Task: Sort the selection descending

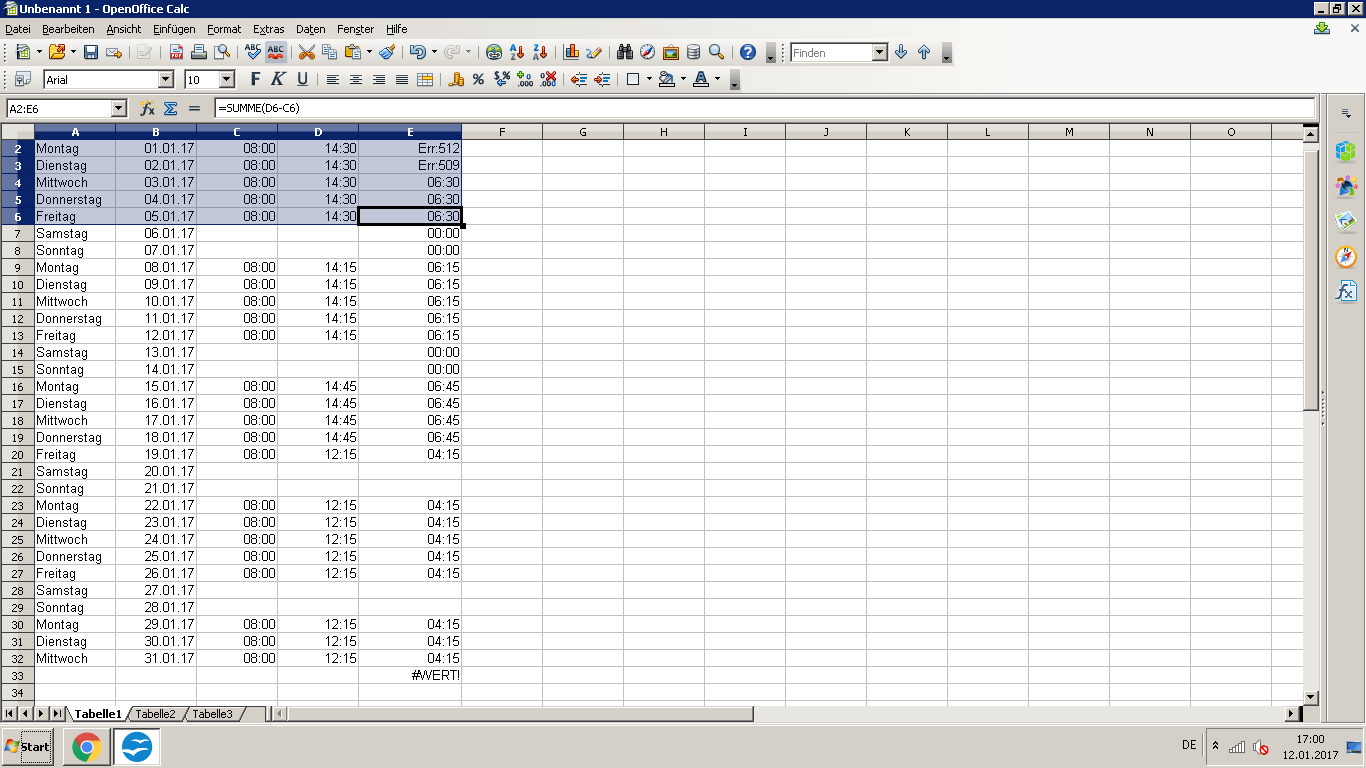Action: pyautogui.click(x=540, y=52)
